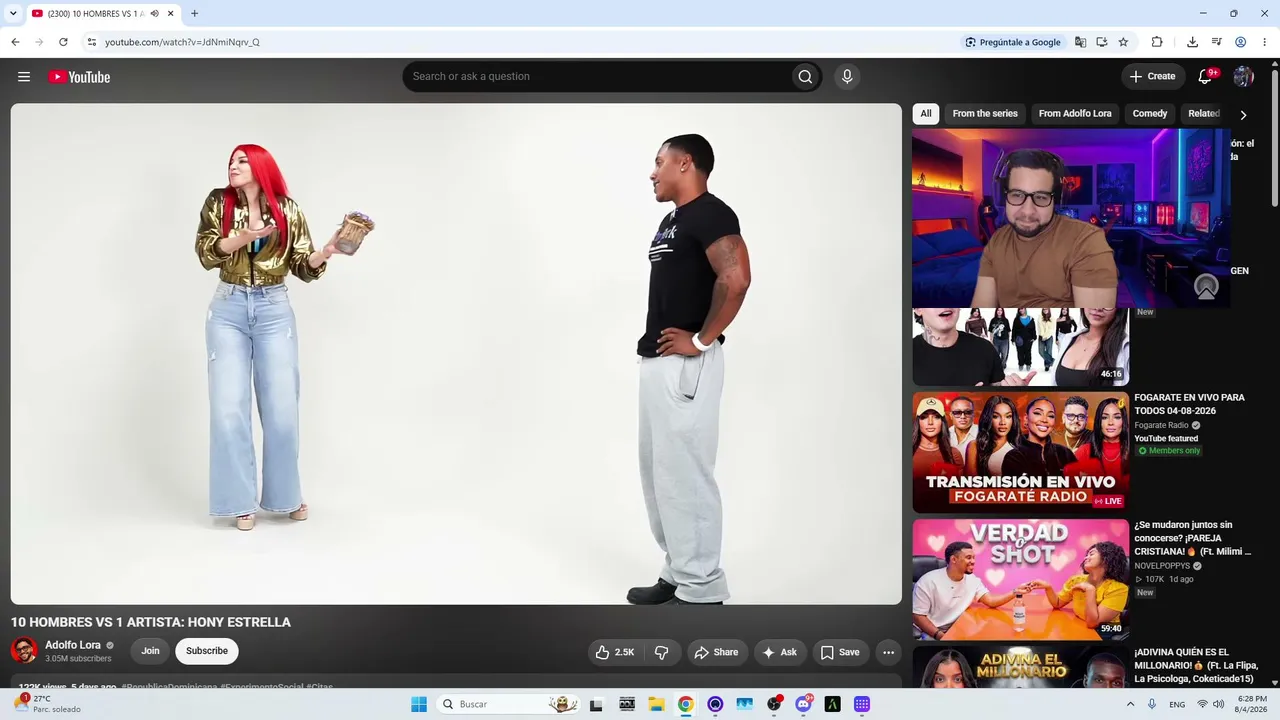Open a new browser tab
The width and height of the screenshot is (1280, 720).
click(194, 14)
